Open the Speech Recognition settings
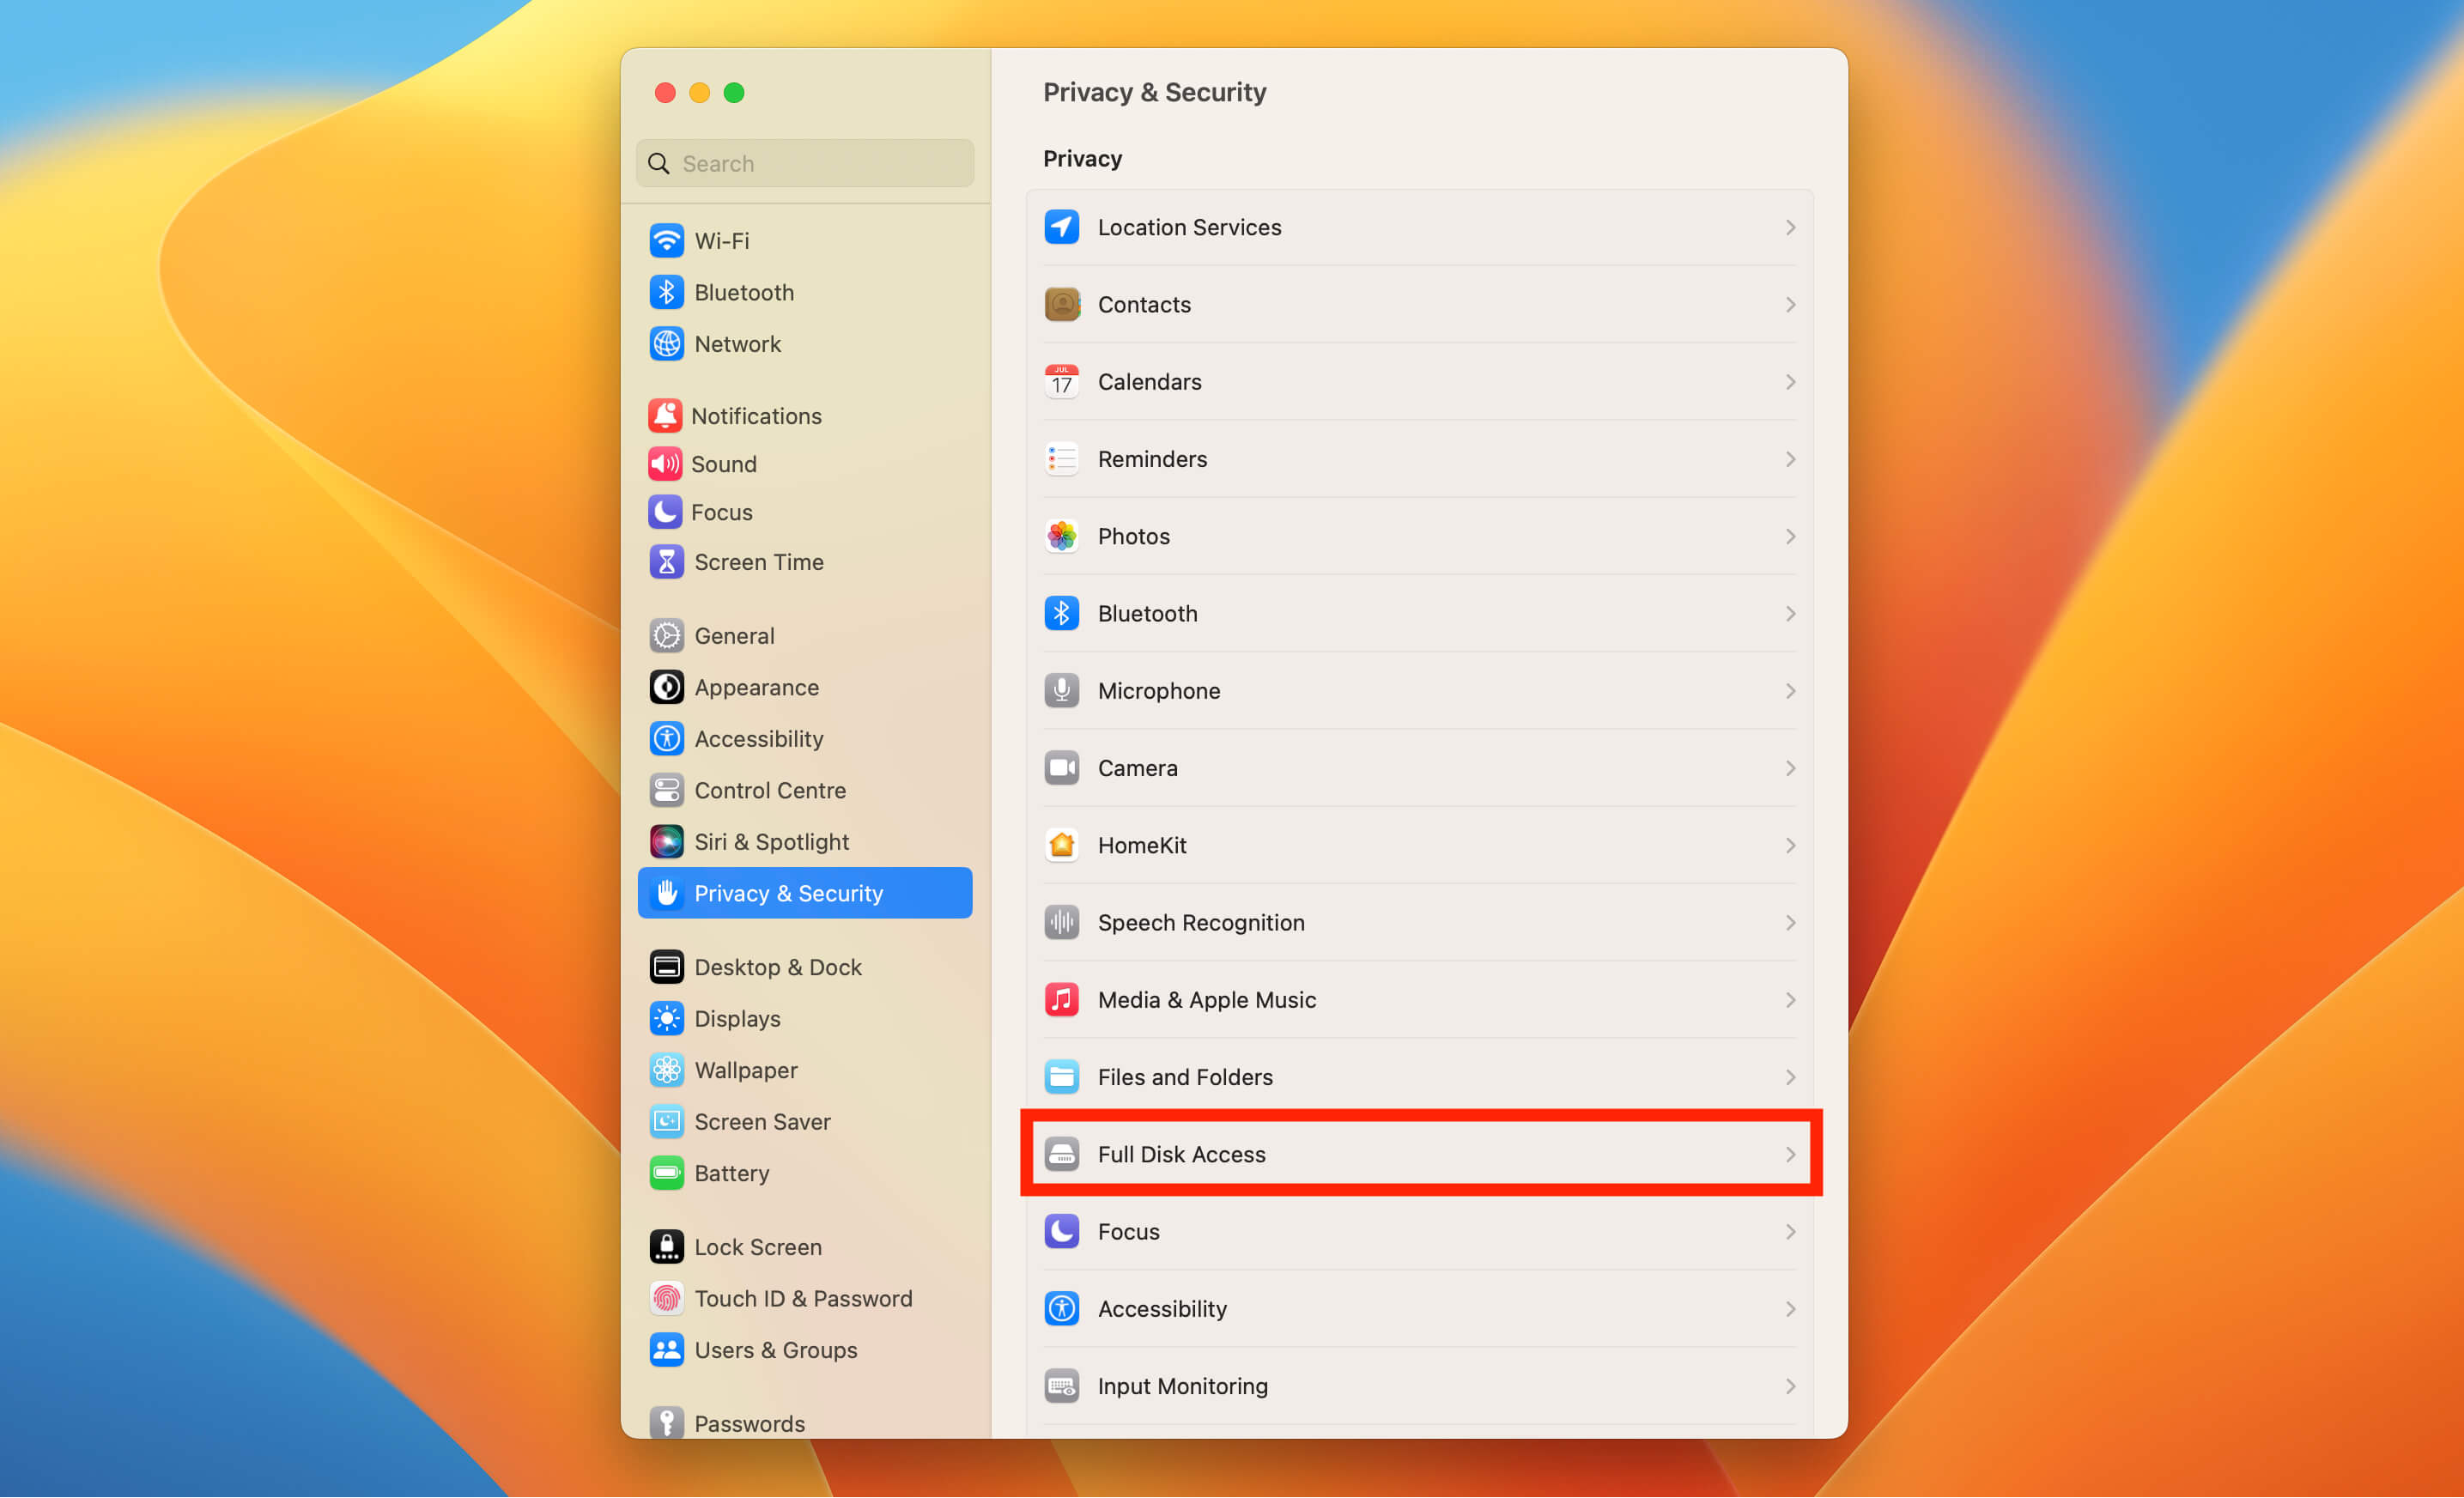The width and height of the screenshot is (2464, 1498). (x=1420, y=920)
